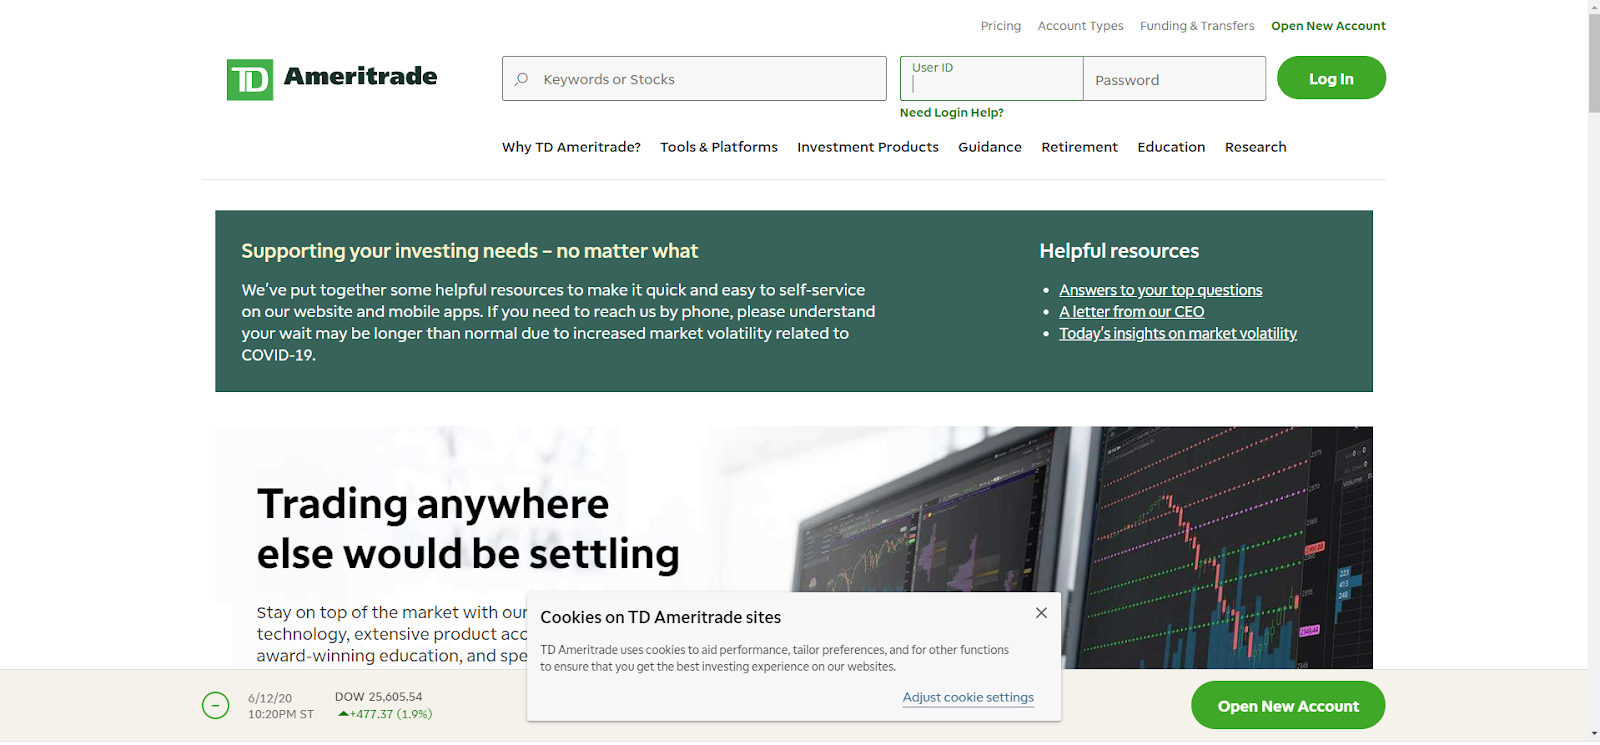
Task: Click the DOW 25,605.54 ticker value
Action: point(378,697)
